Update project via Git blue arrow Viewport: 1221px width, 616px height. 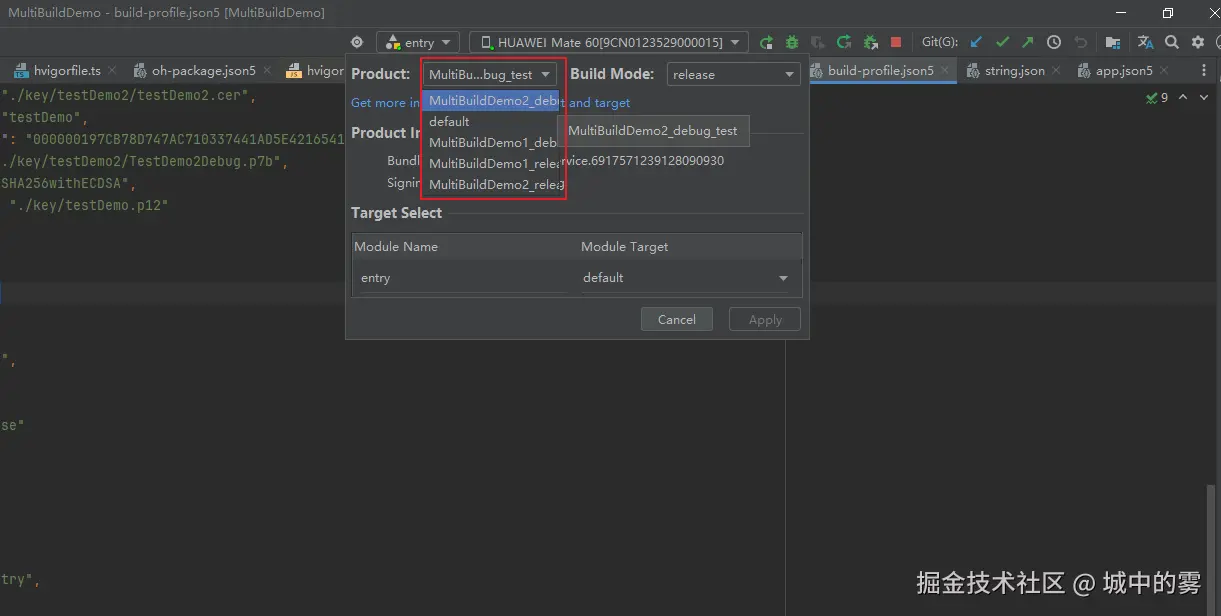tap(976, 42)
